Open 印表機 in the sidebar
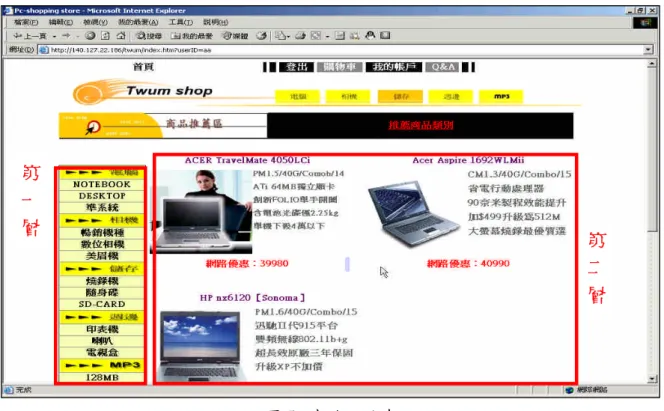Image resolution: width=664 pixels, height=411 pixels. (x=102, y=329)
